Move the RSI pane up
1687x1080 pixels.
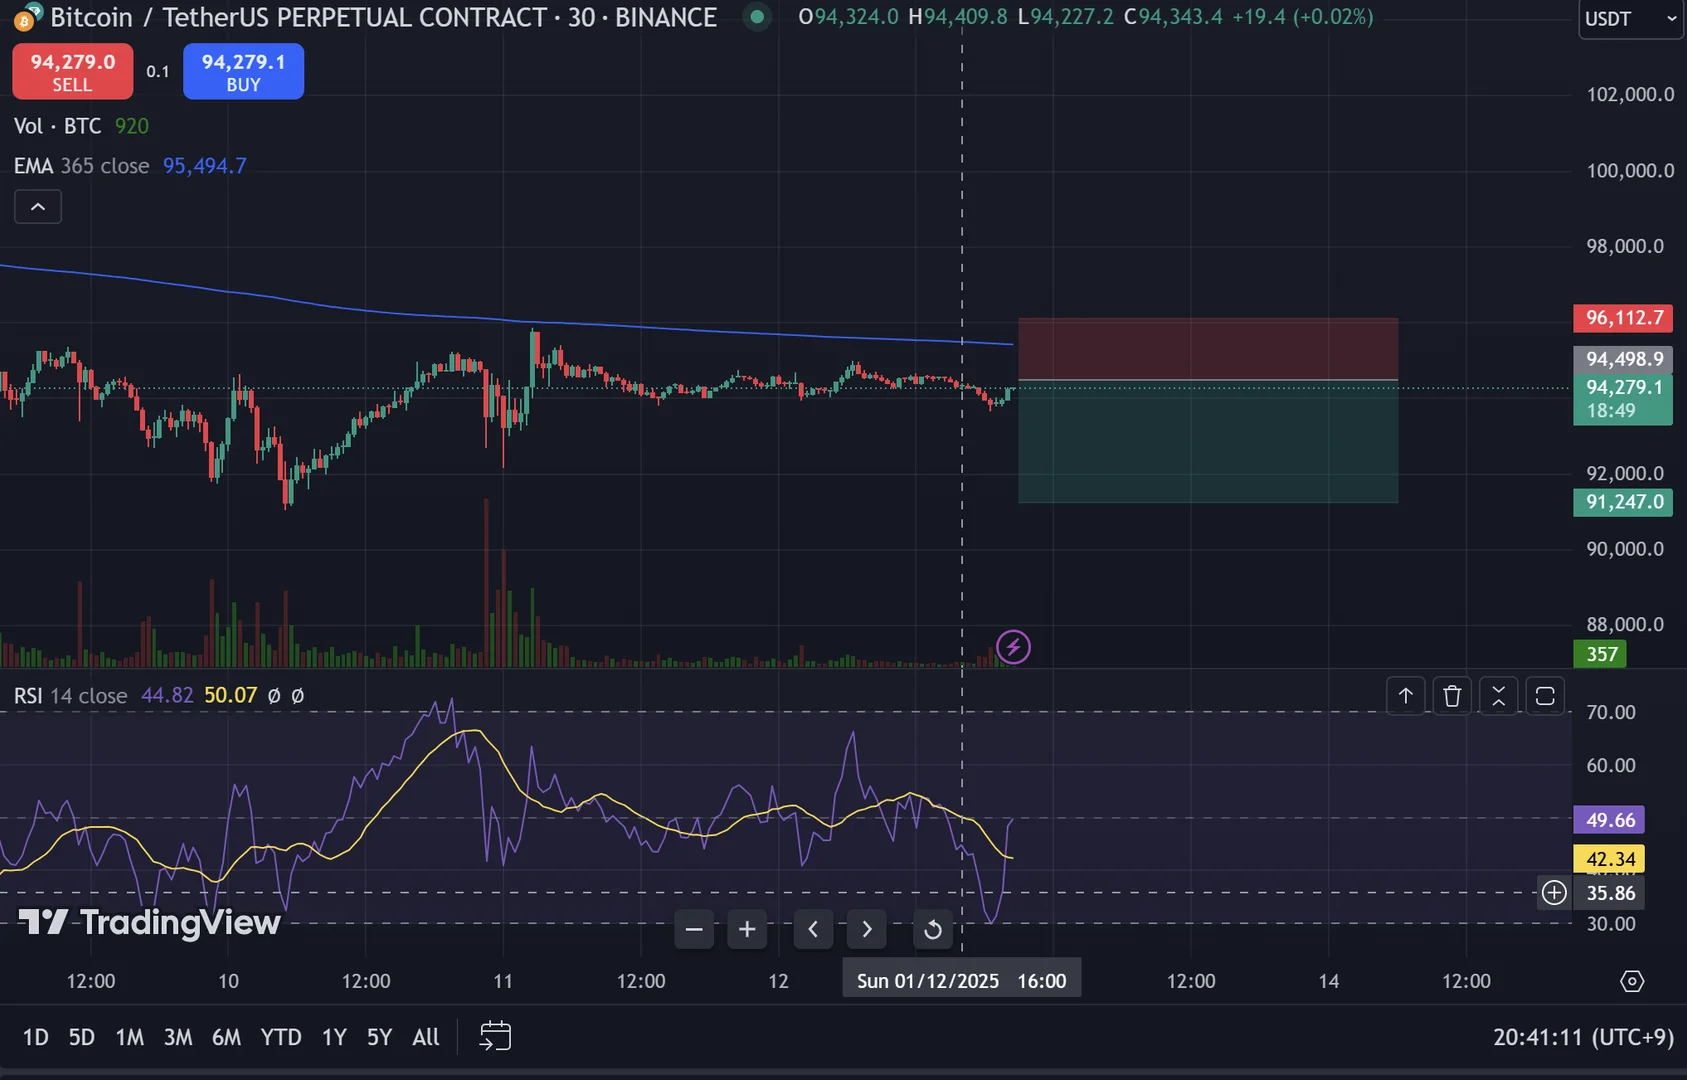[x=1405, y=696]
